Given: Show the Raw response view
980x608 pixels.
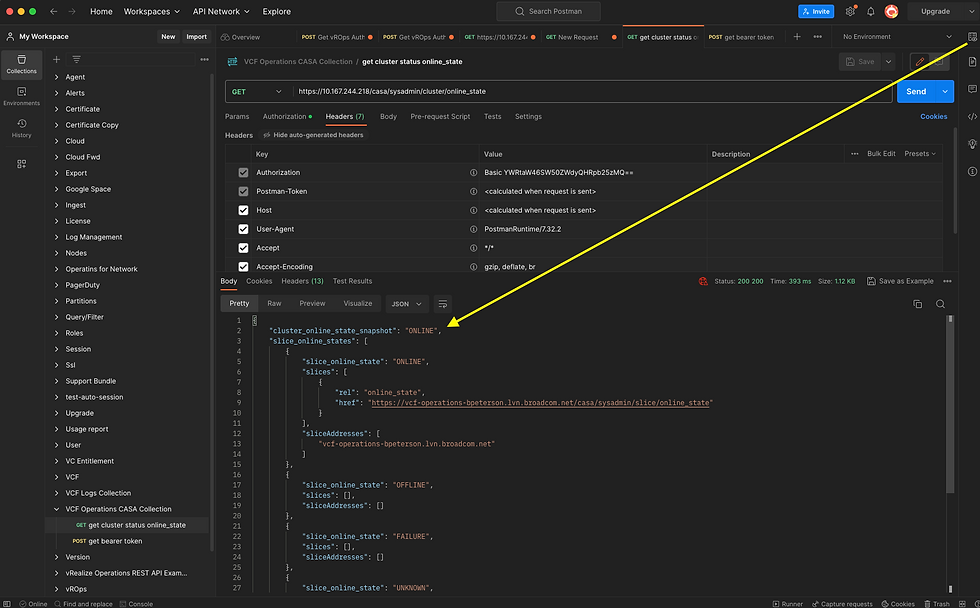Looking at the screenshot, I should pyautogui.click(x=274, y=304).
